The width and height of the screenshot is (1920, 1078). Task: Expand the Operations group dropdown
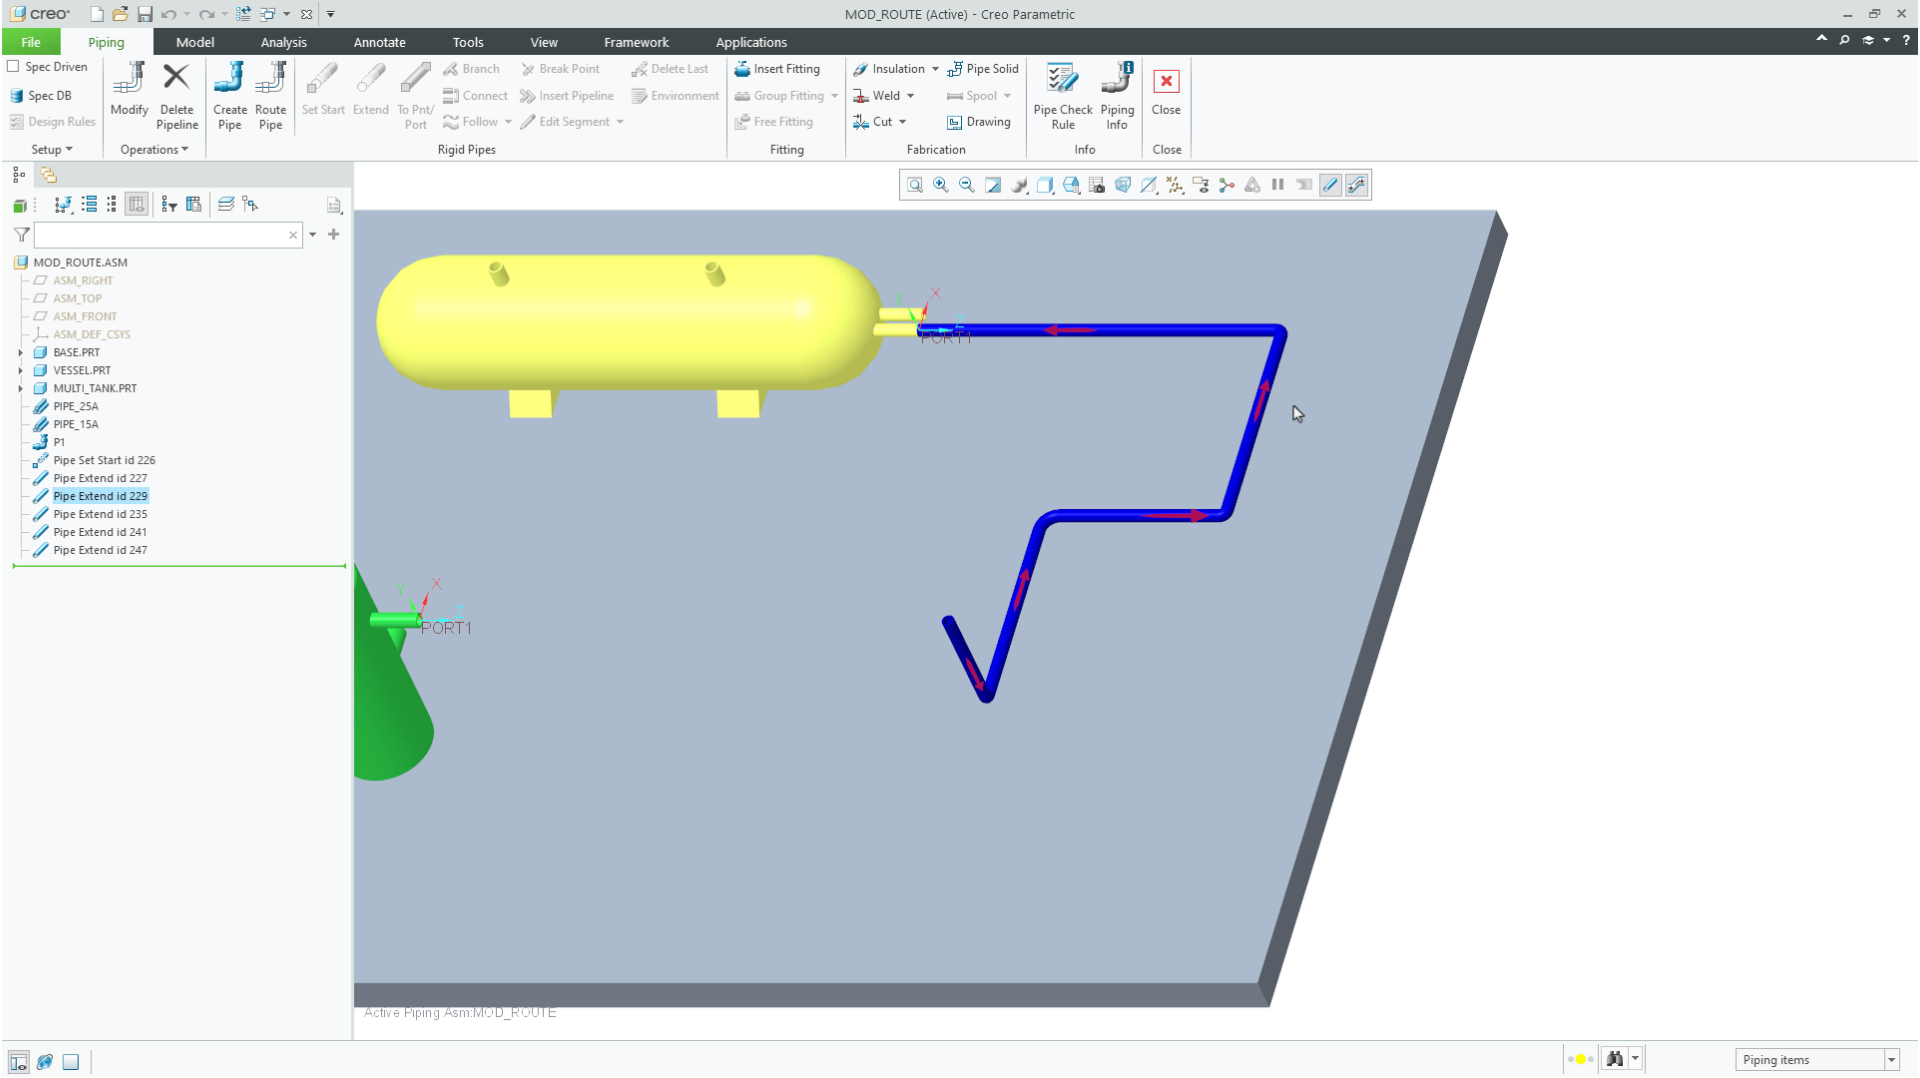[x=154, y=150]
